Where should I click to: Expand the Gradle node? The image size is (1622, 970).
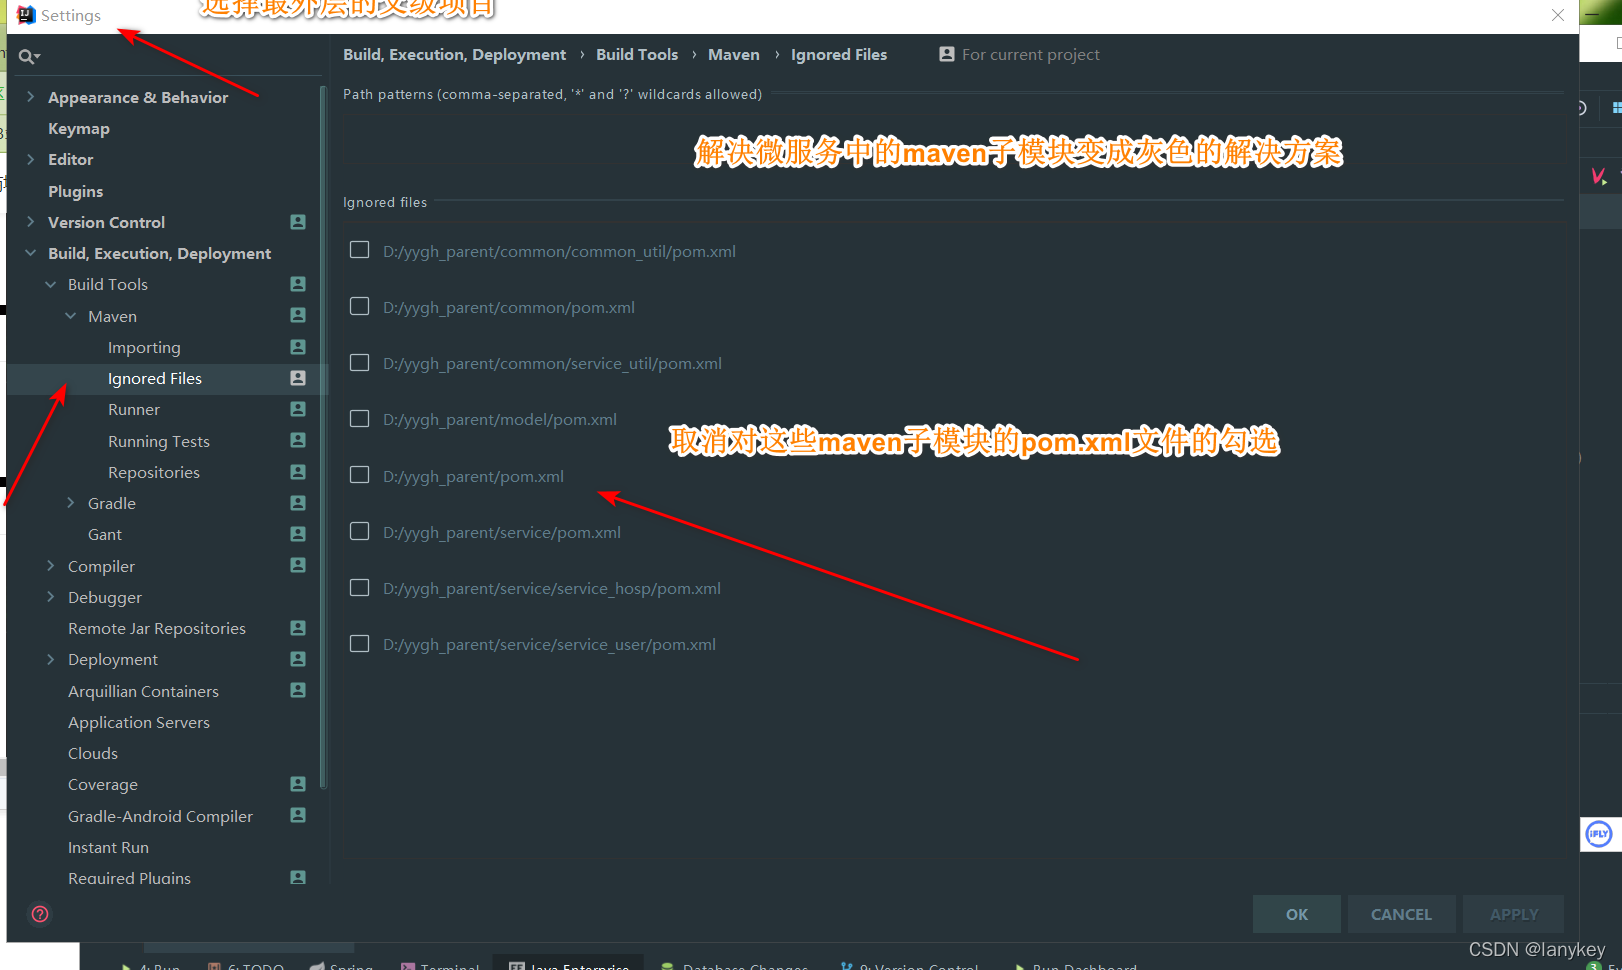(70, 503)
